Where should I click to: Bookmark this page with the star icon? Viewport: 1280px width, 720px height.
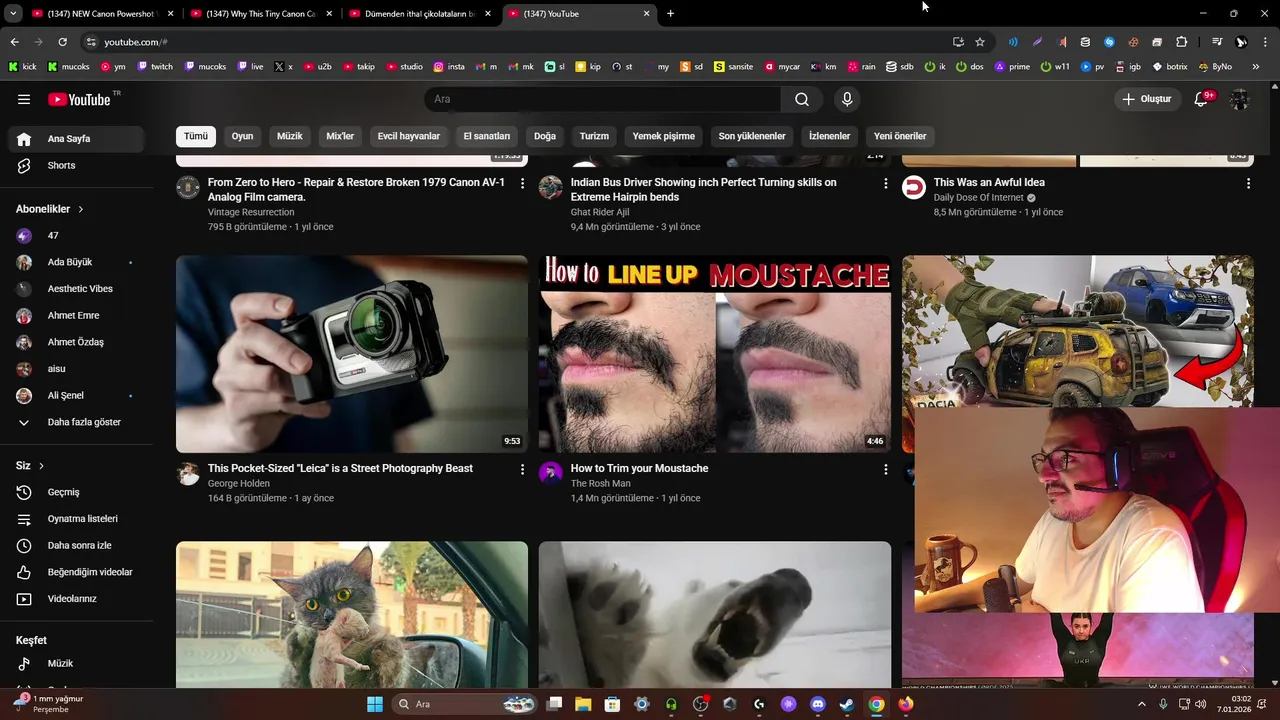pyautogui.click(x=980, y=42)
